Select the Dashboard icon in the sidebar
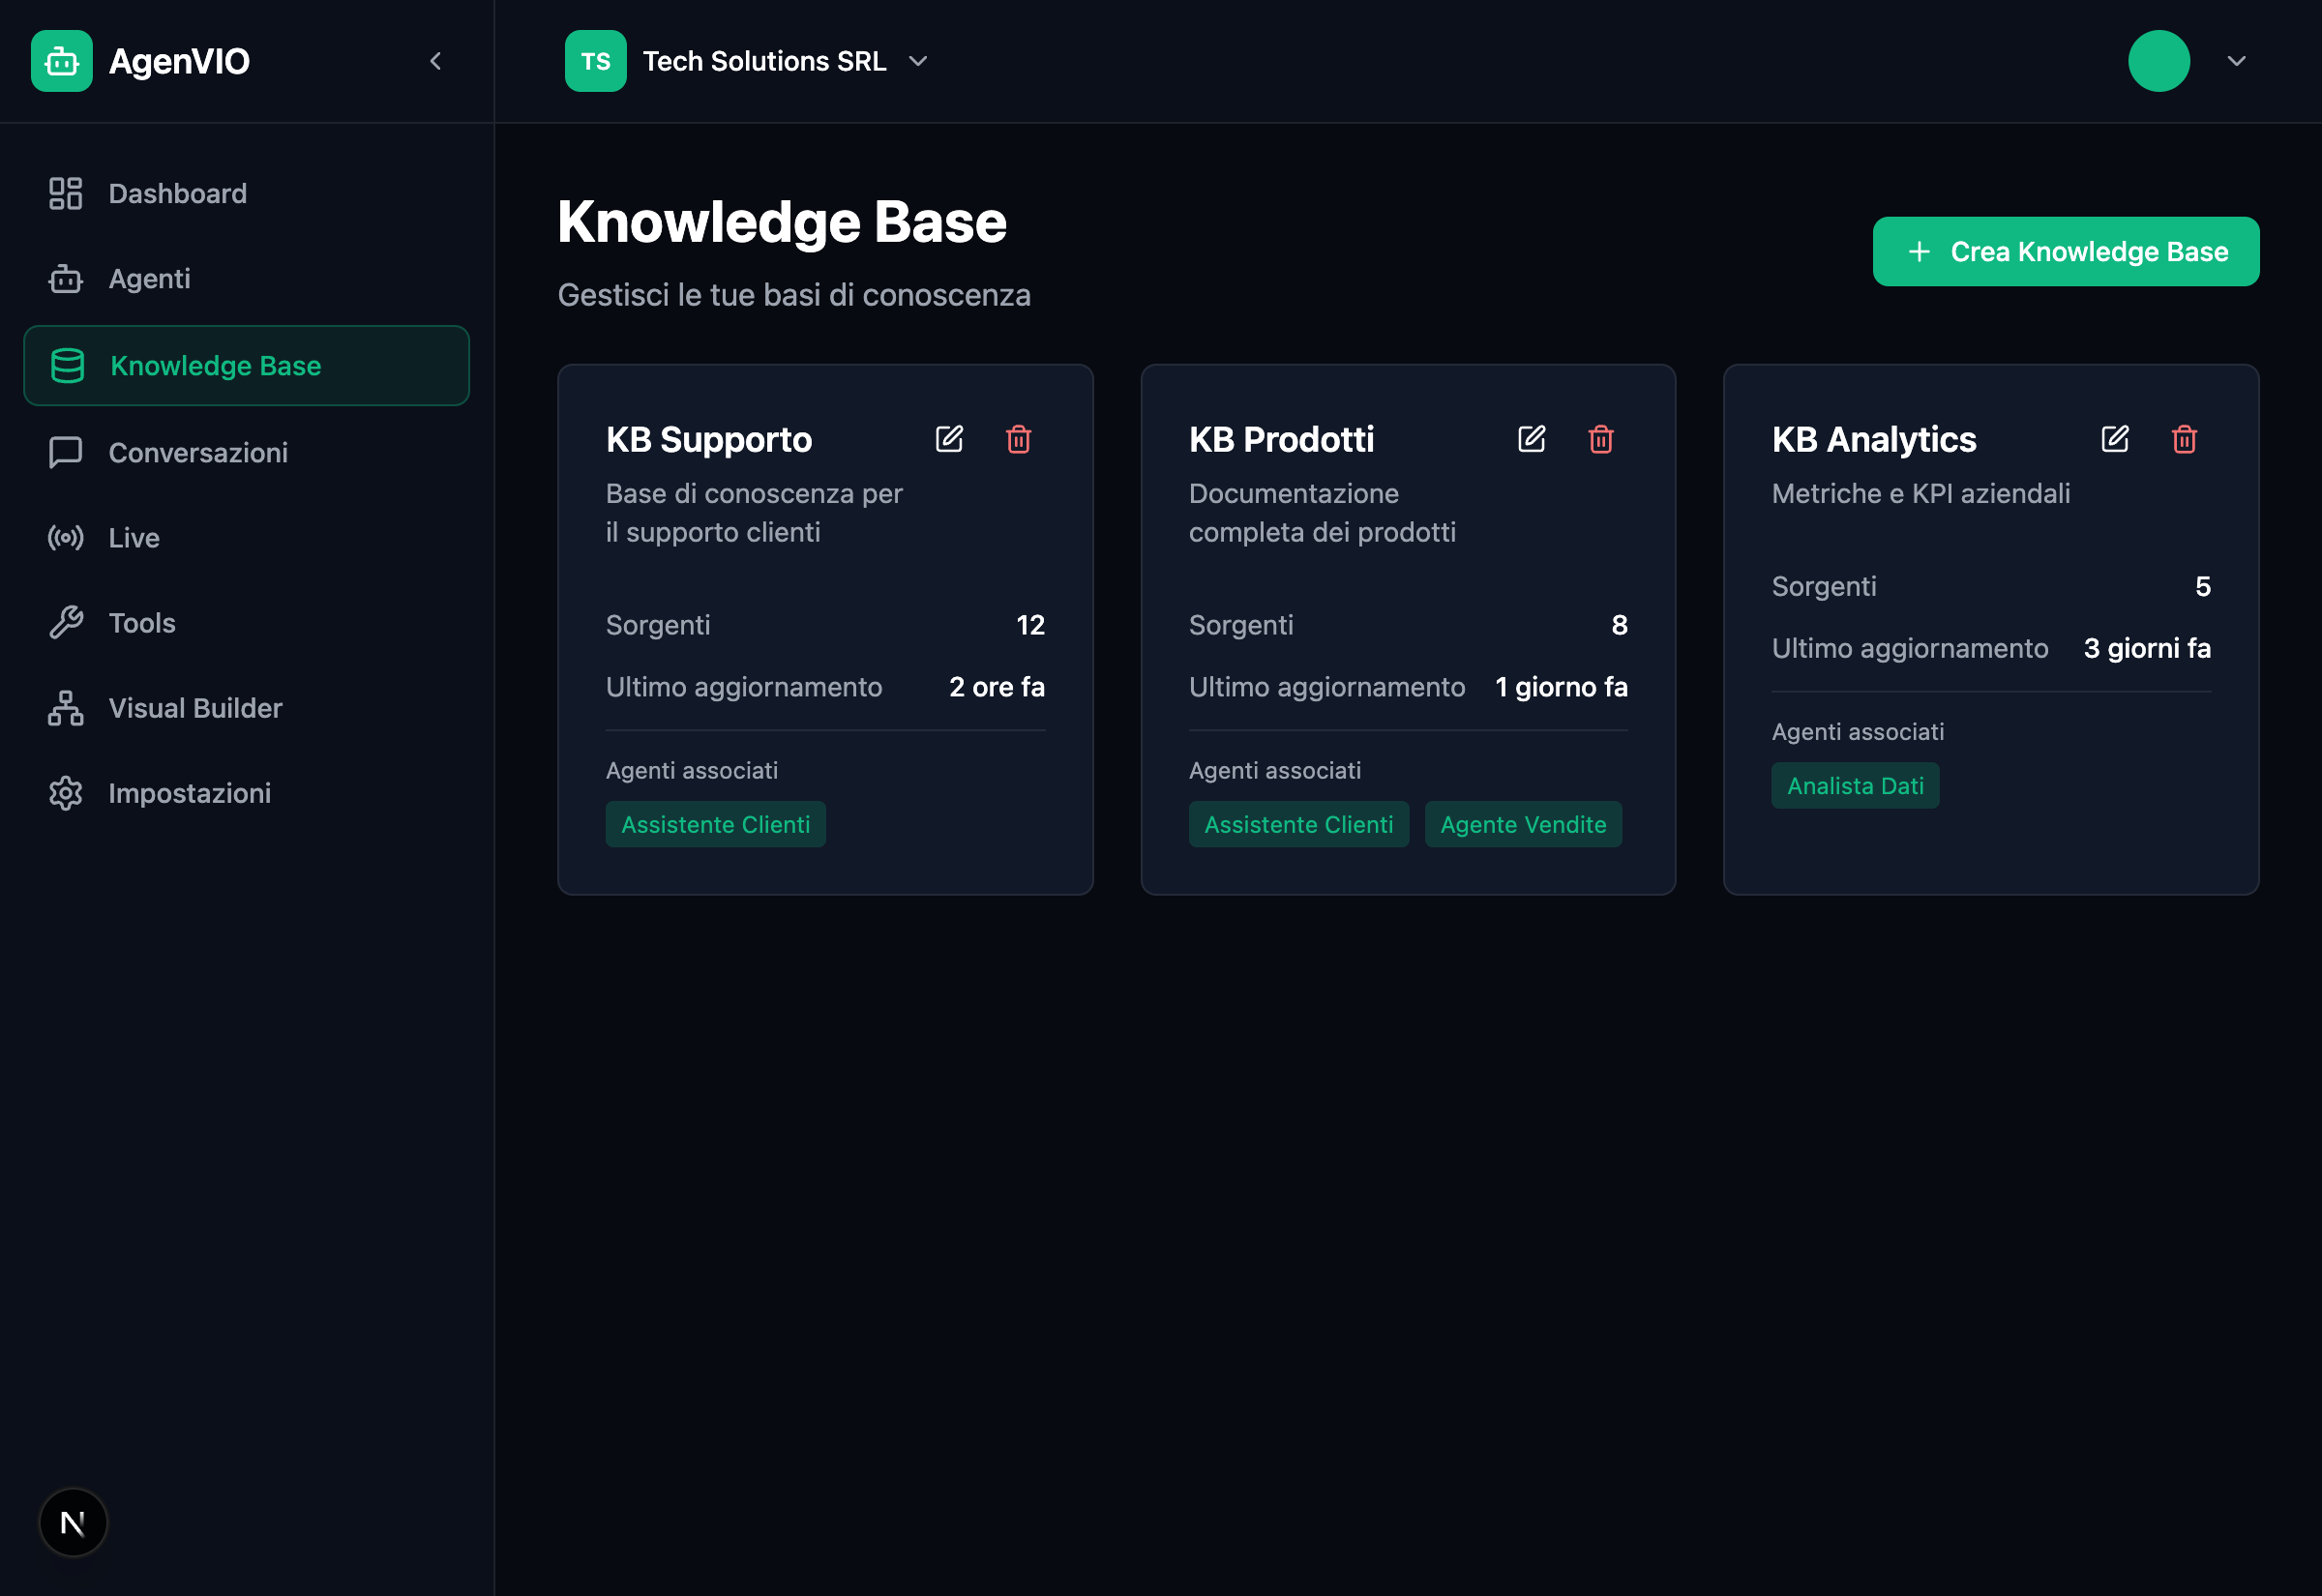 click(65, 193)
